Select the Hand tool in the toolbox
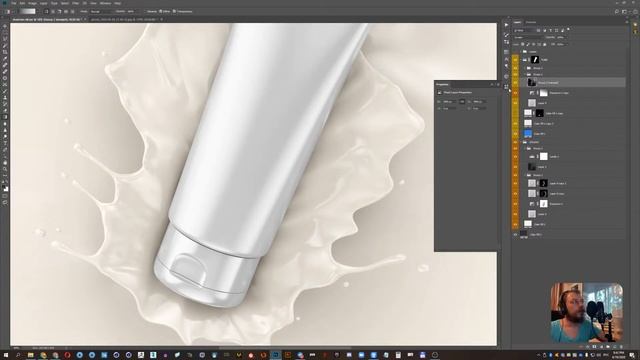 [5, 162]
